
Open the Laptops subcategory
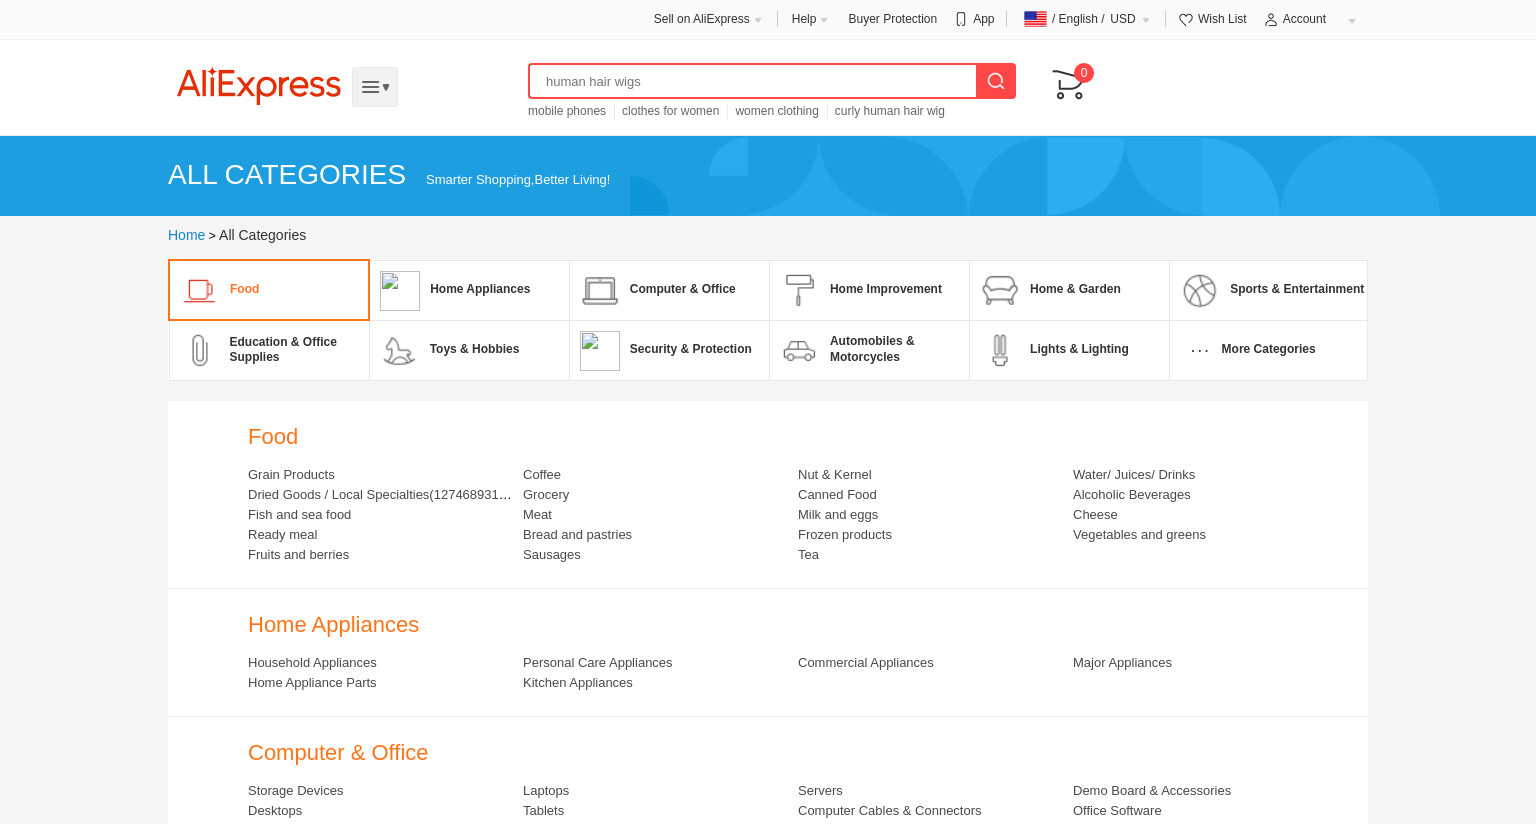click(546, 791)
